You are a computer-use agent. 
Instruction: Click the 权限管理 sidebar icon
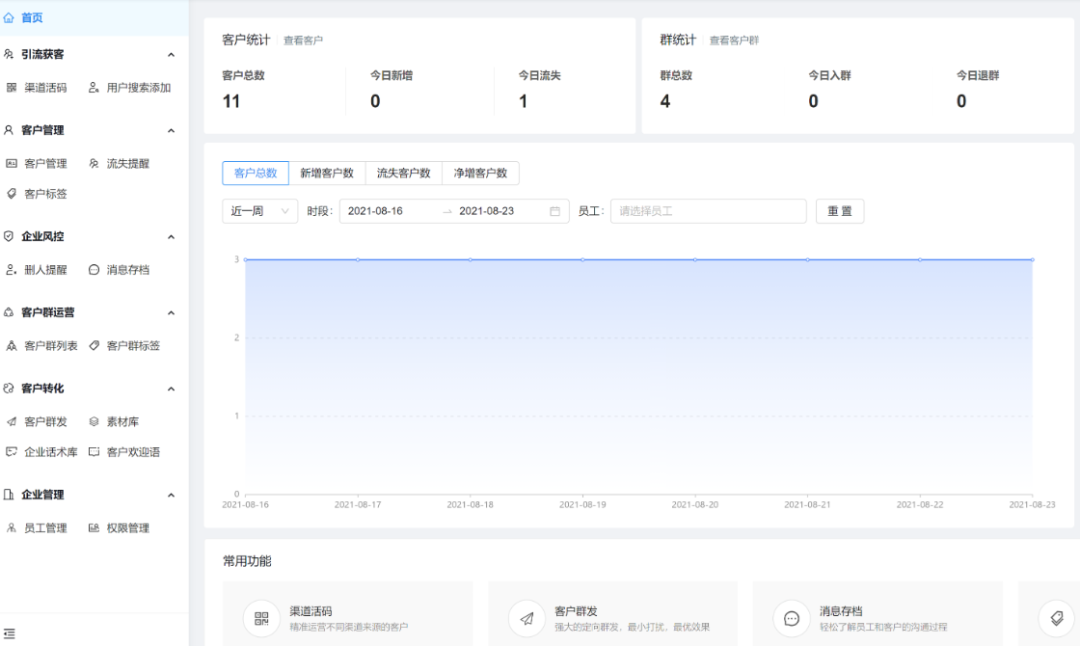pos(94,528)
